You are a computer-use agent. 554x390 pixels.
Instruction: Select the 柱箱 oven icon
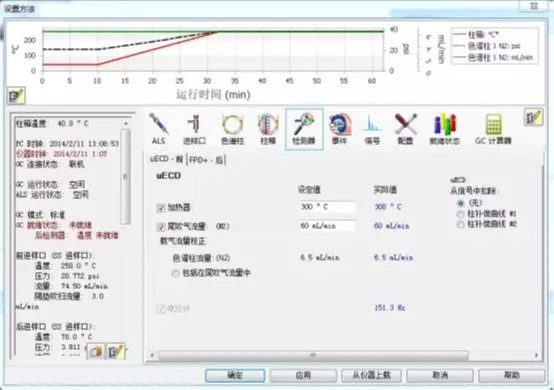tap(268, 129)
